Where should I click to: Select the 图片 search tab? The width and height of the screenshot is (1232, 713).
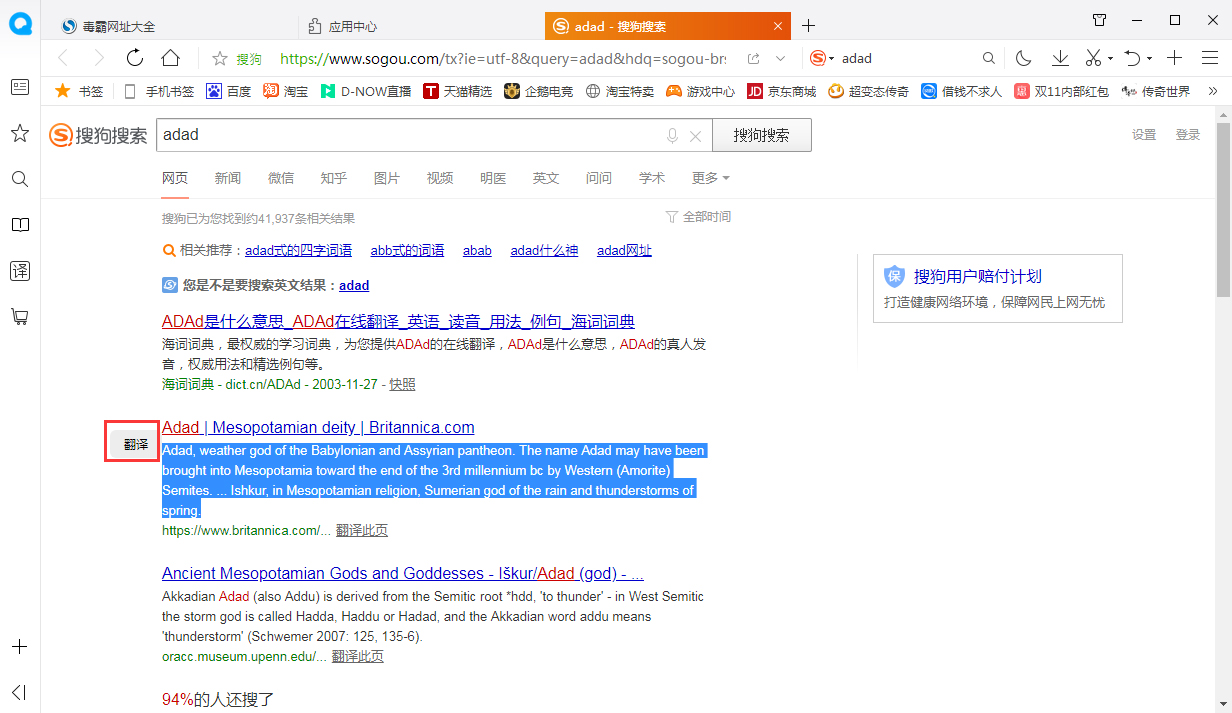(387, 178)
